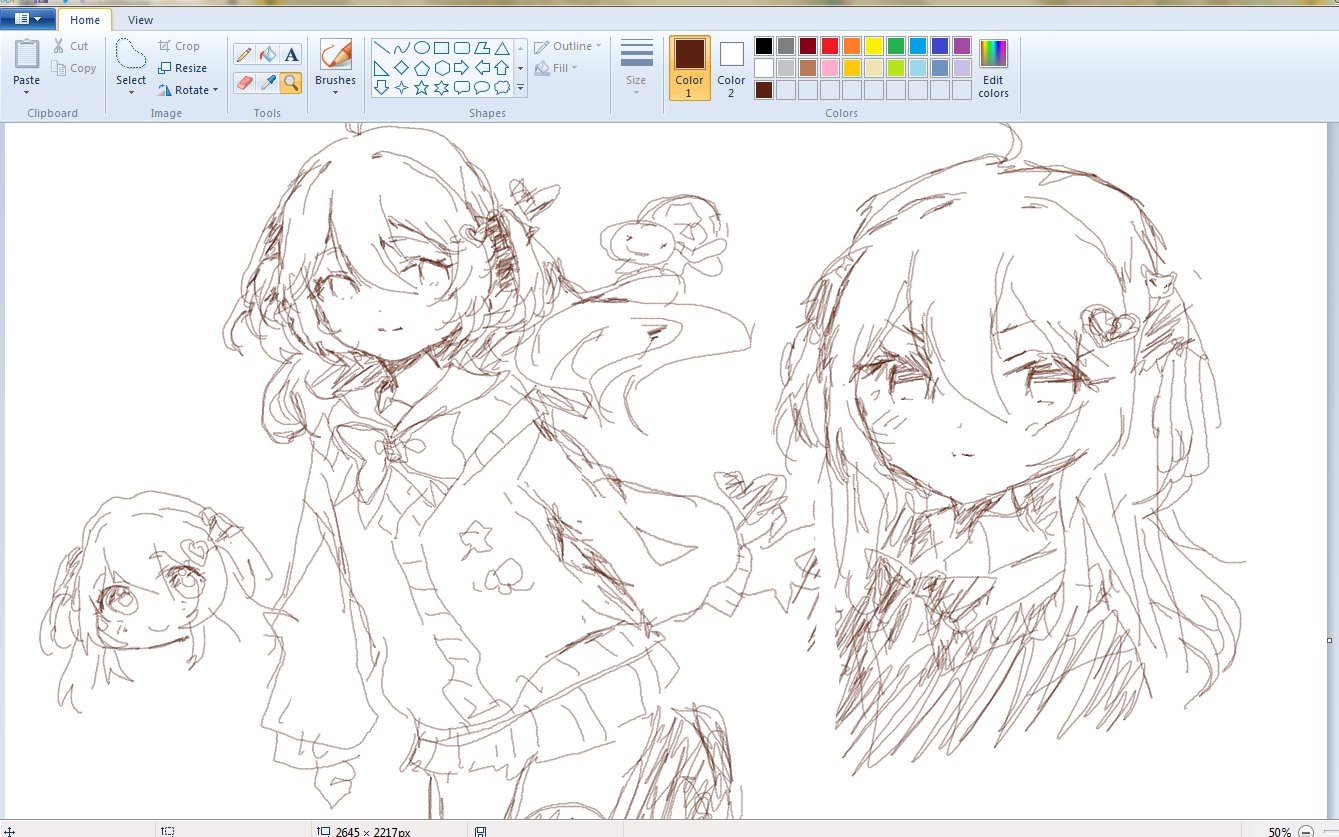The image size is (1339, 837).
Task: Select the Pencil tool
Action: pyautogui.click(x=243, y=55)
